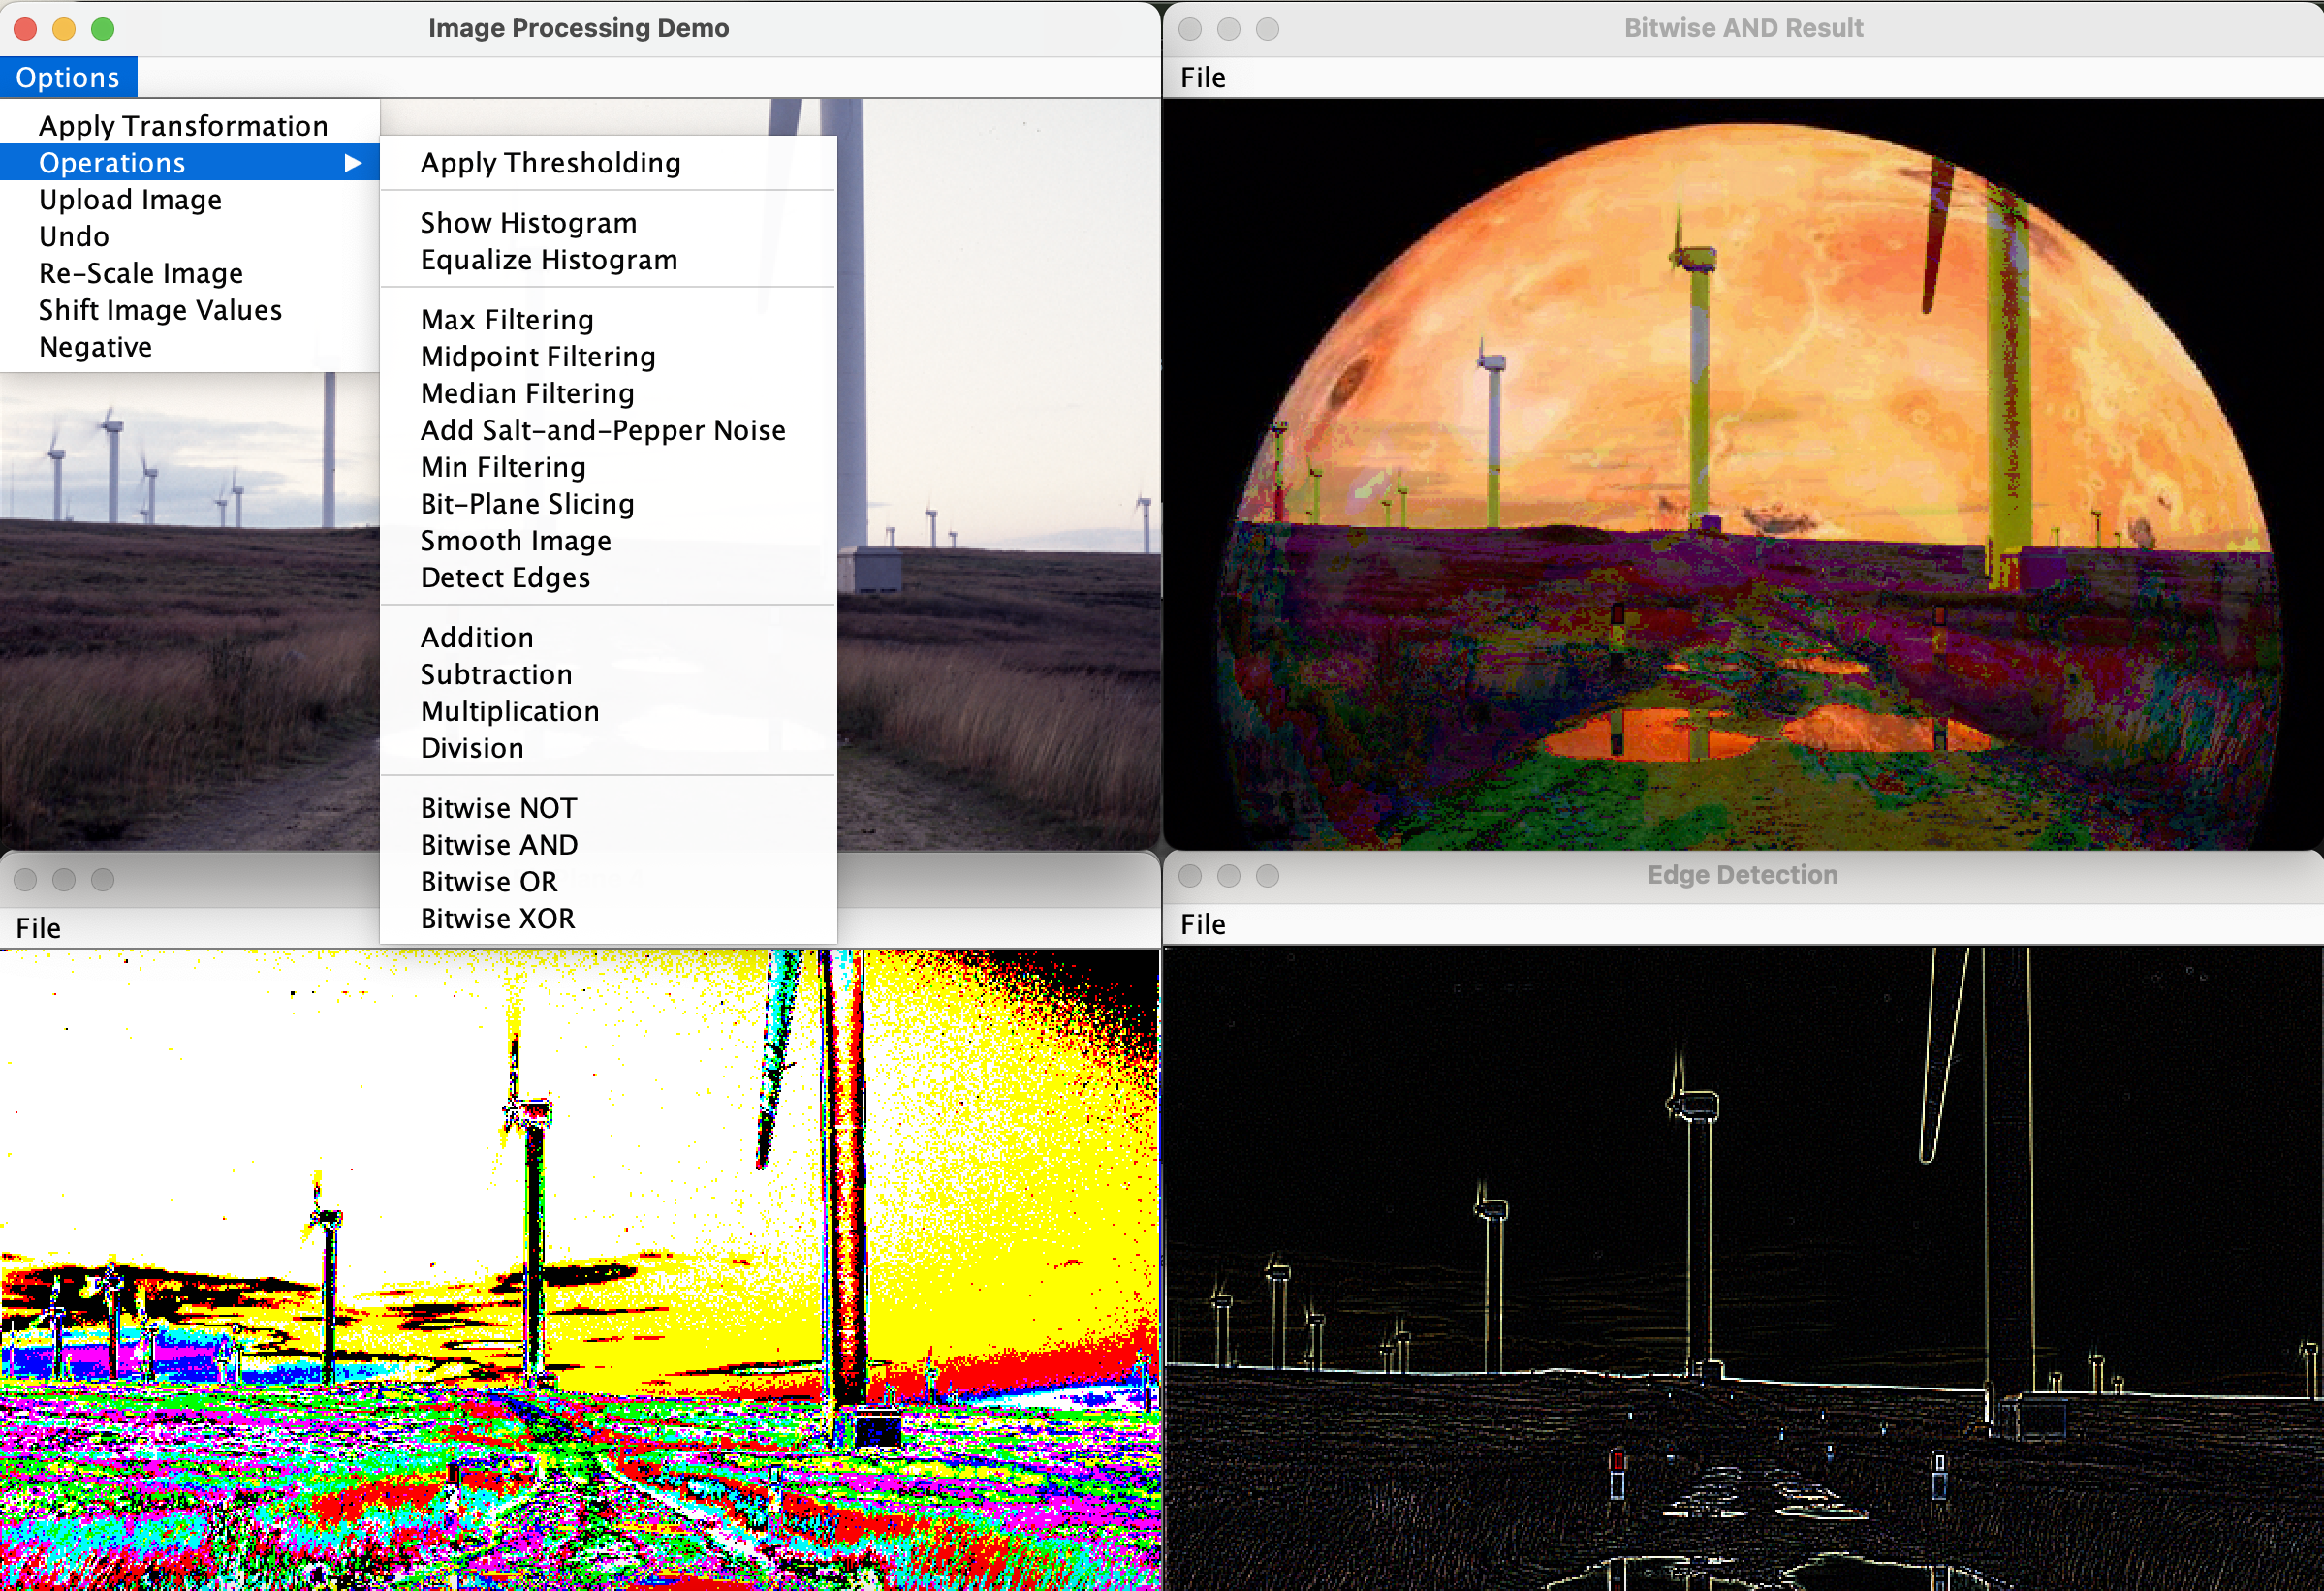Select the Subtraction operation
Viewport: 2324px width, 1591px height.
coord(495,674)
